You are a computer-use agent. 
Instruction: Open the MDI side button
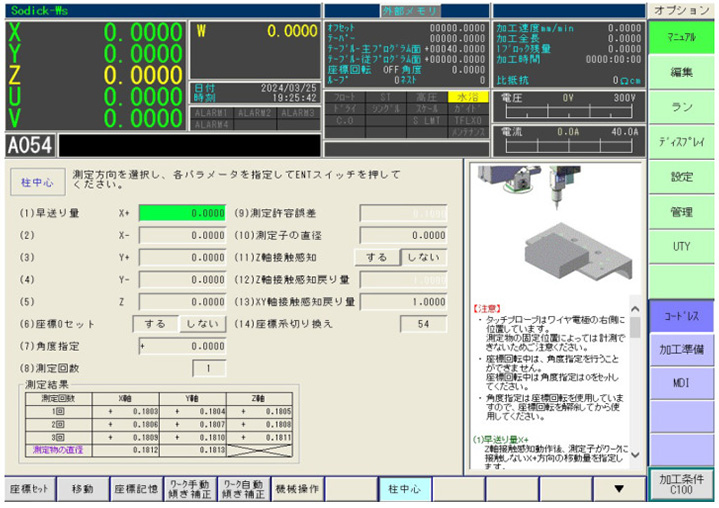(x=681, y=383)
